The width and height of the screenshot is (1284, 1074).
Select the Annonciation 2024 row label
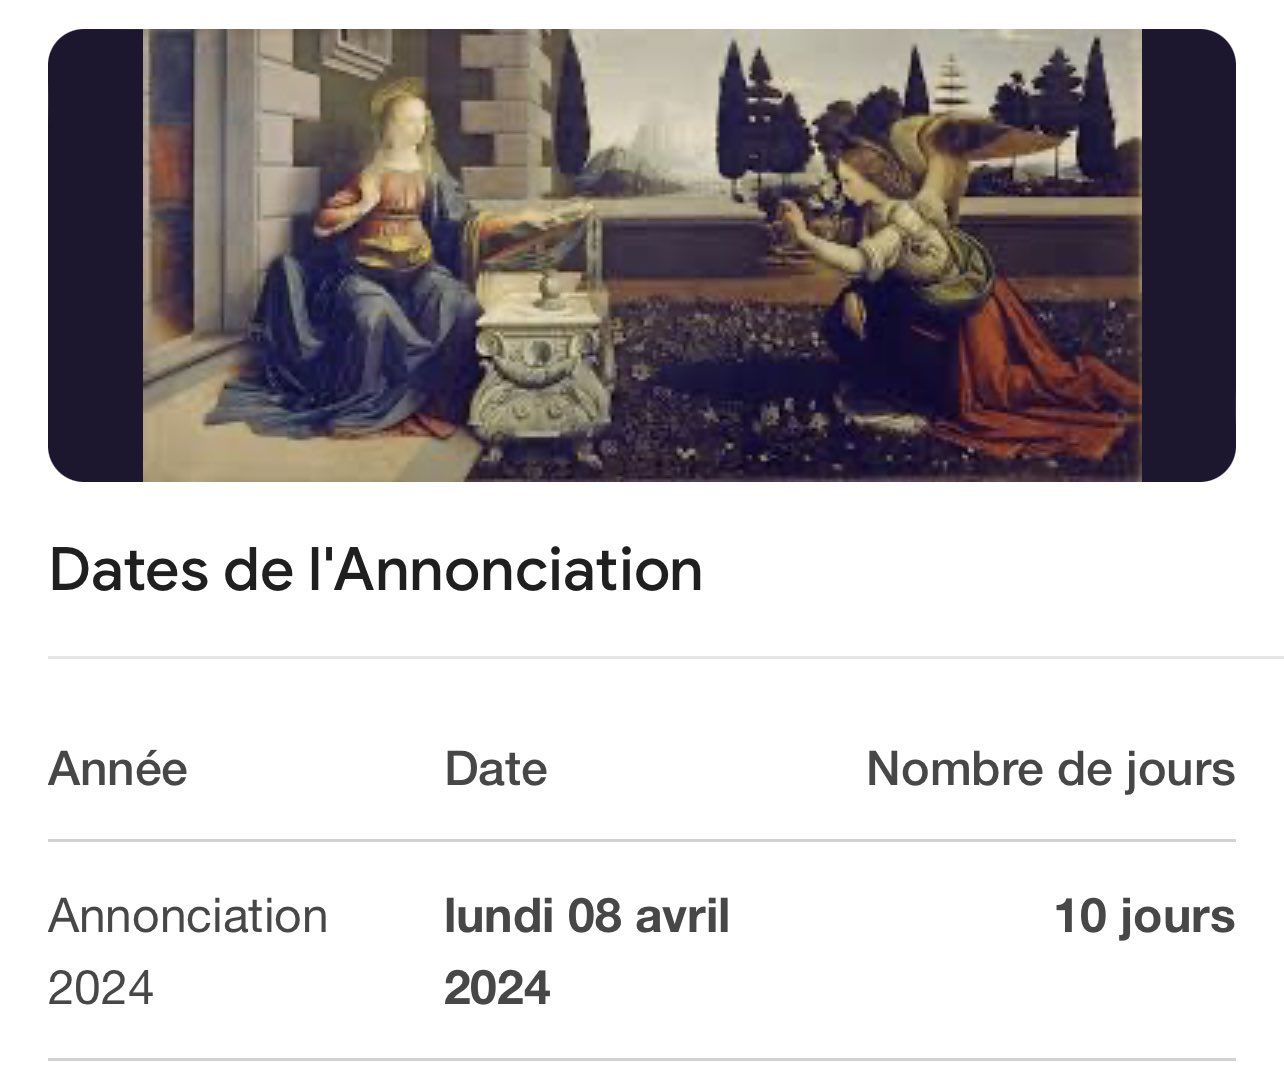pos(188,952)
